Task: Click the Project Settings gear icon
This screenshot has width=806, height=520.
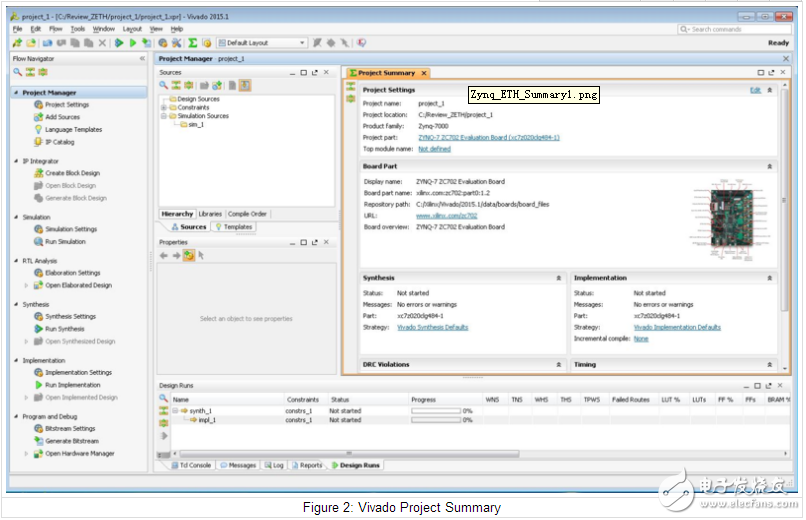Action: (x=38, y=104)
